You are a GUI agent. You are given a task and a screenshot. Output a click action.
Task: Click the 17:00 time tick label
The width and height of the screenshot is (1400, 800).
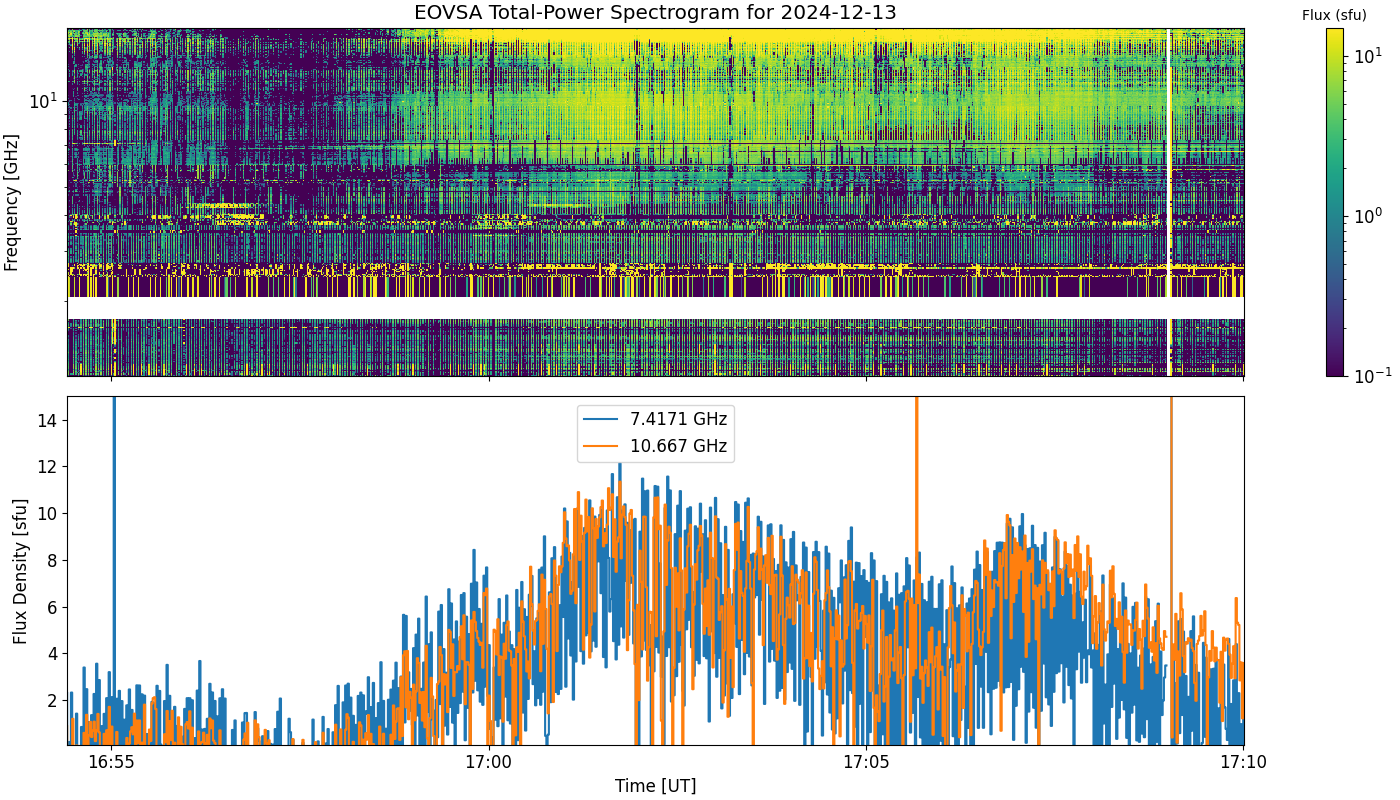(488, 762)
